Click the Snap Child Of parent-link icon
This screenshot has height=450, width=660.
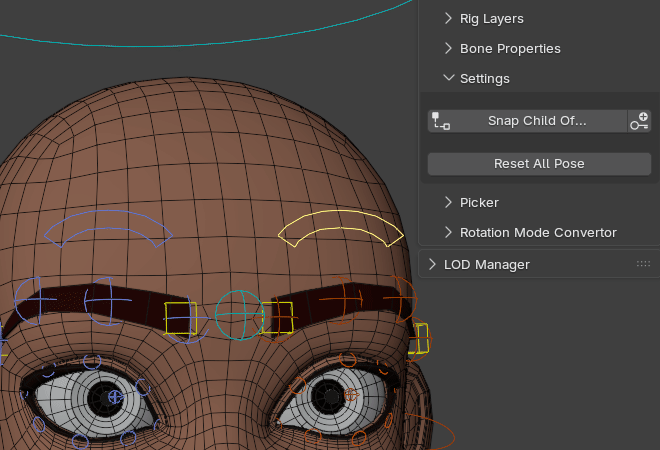[441, 121]
